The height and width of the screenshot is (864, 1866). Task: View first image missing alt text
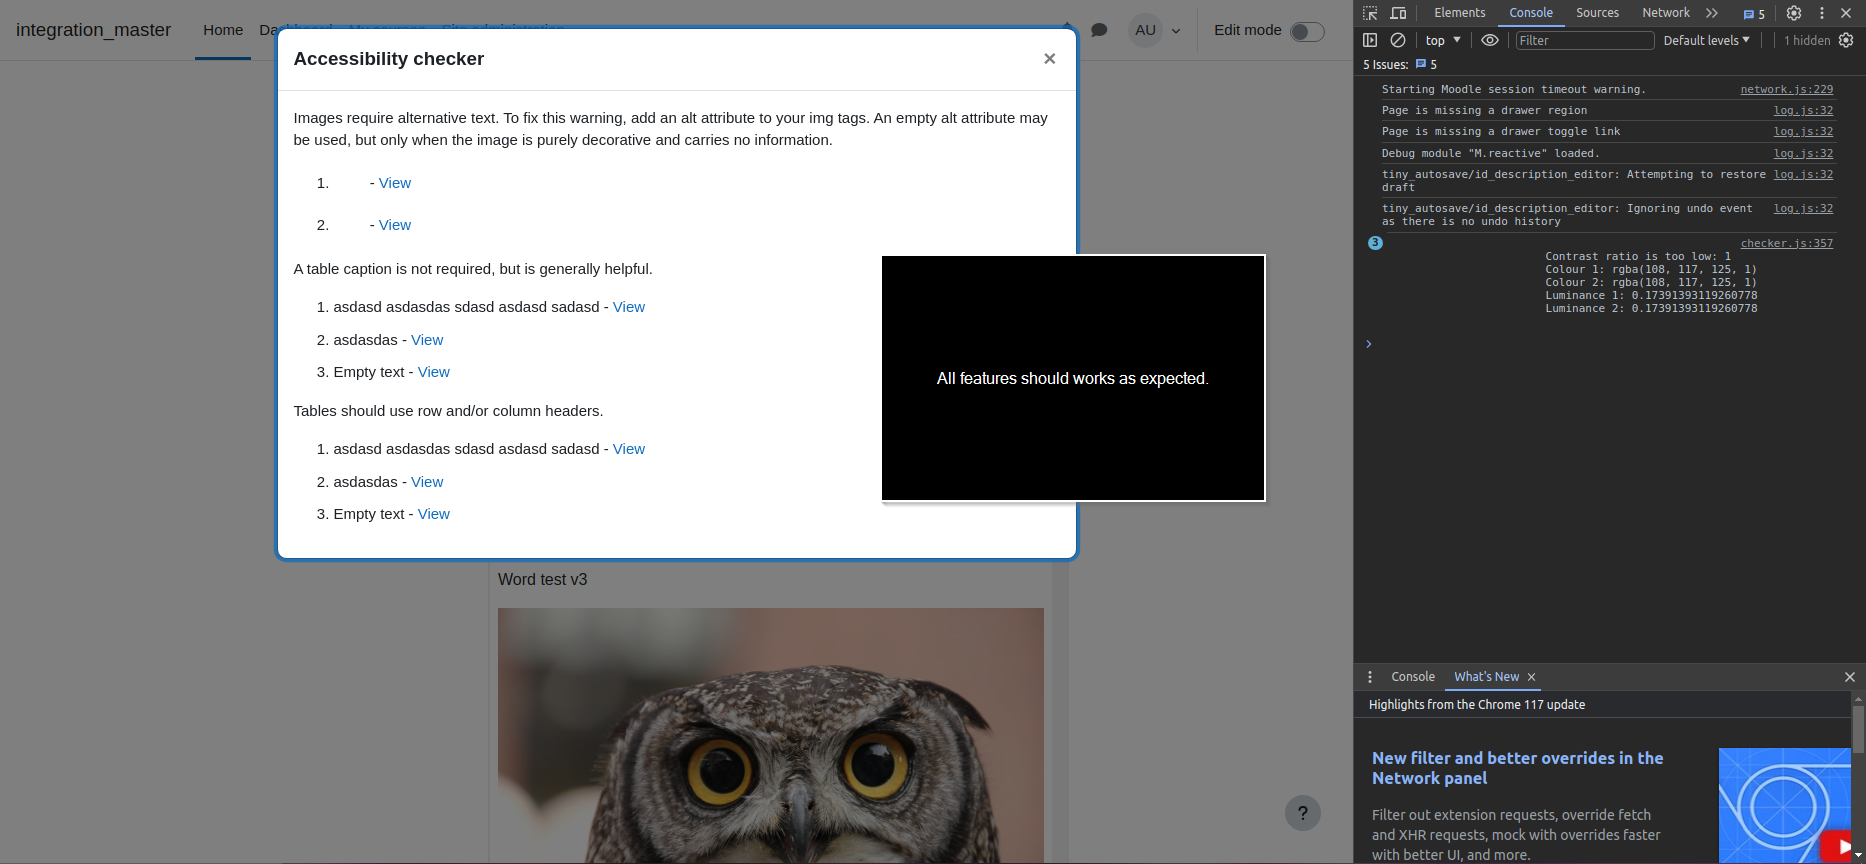[x=394, y=183]
